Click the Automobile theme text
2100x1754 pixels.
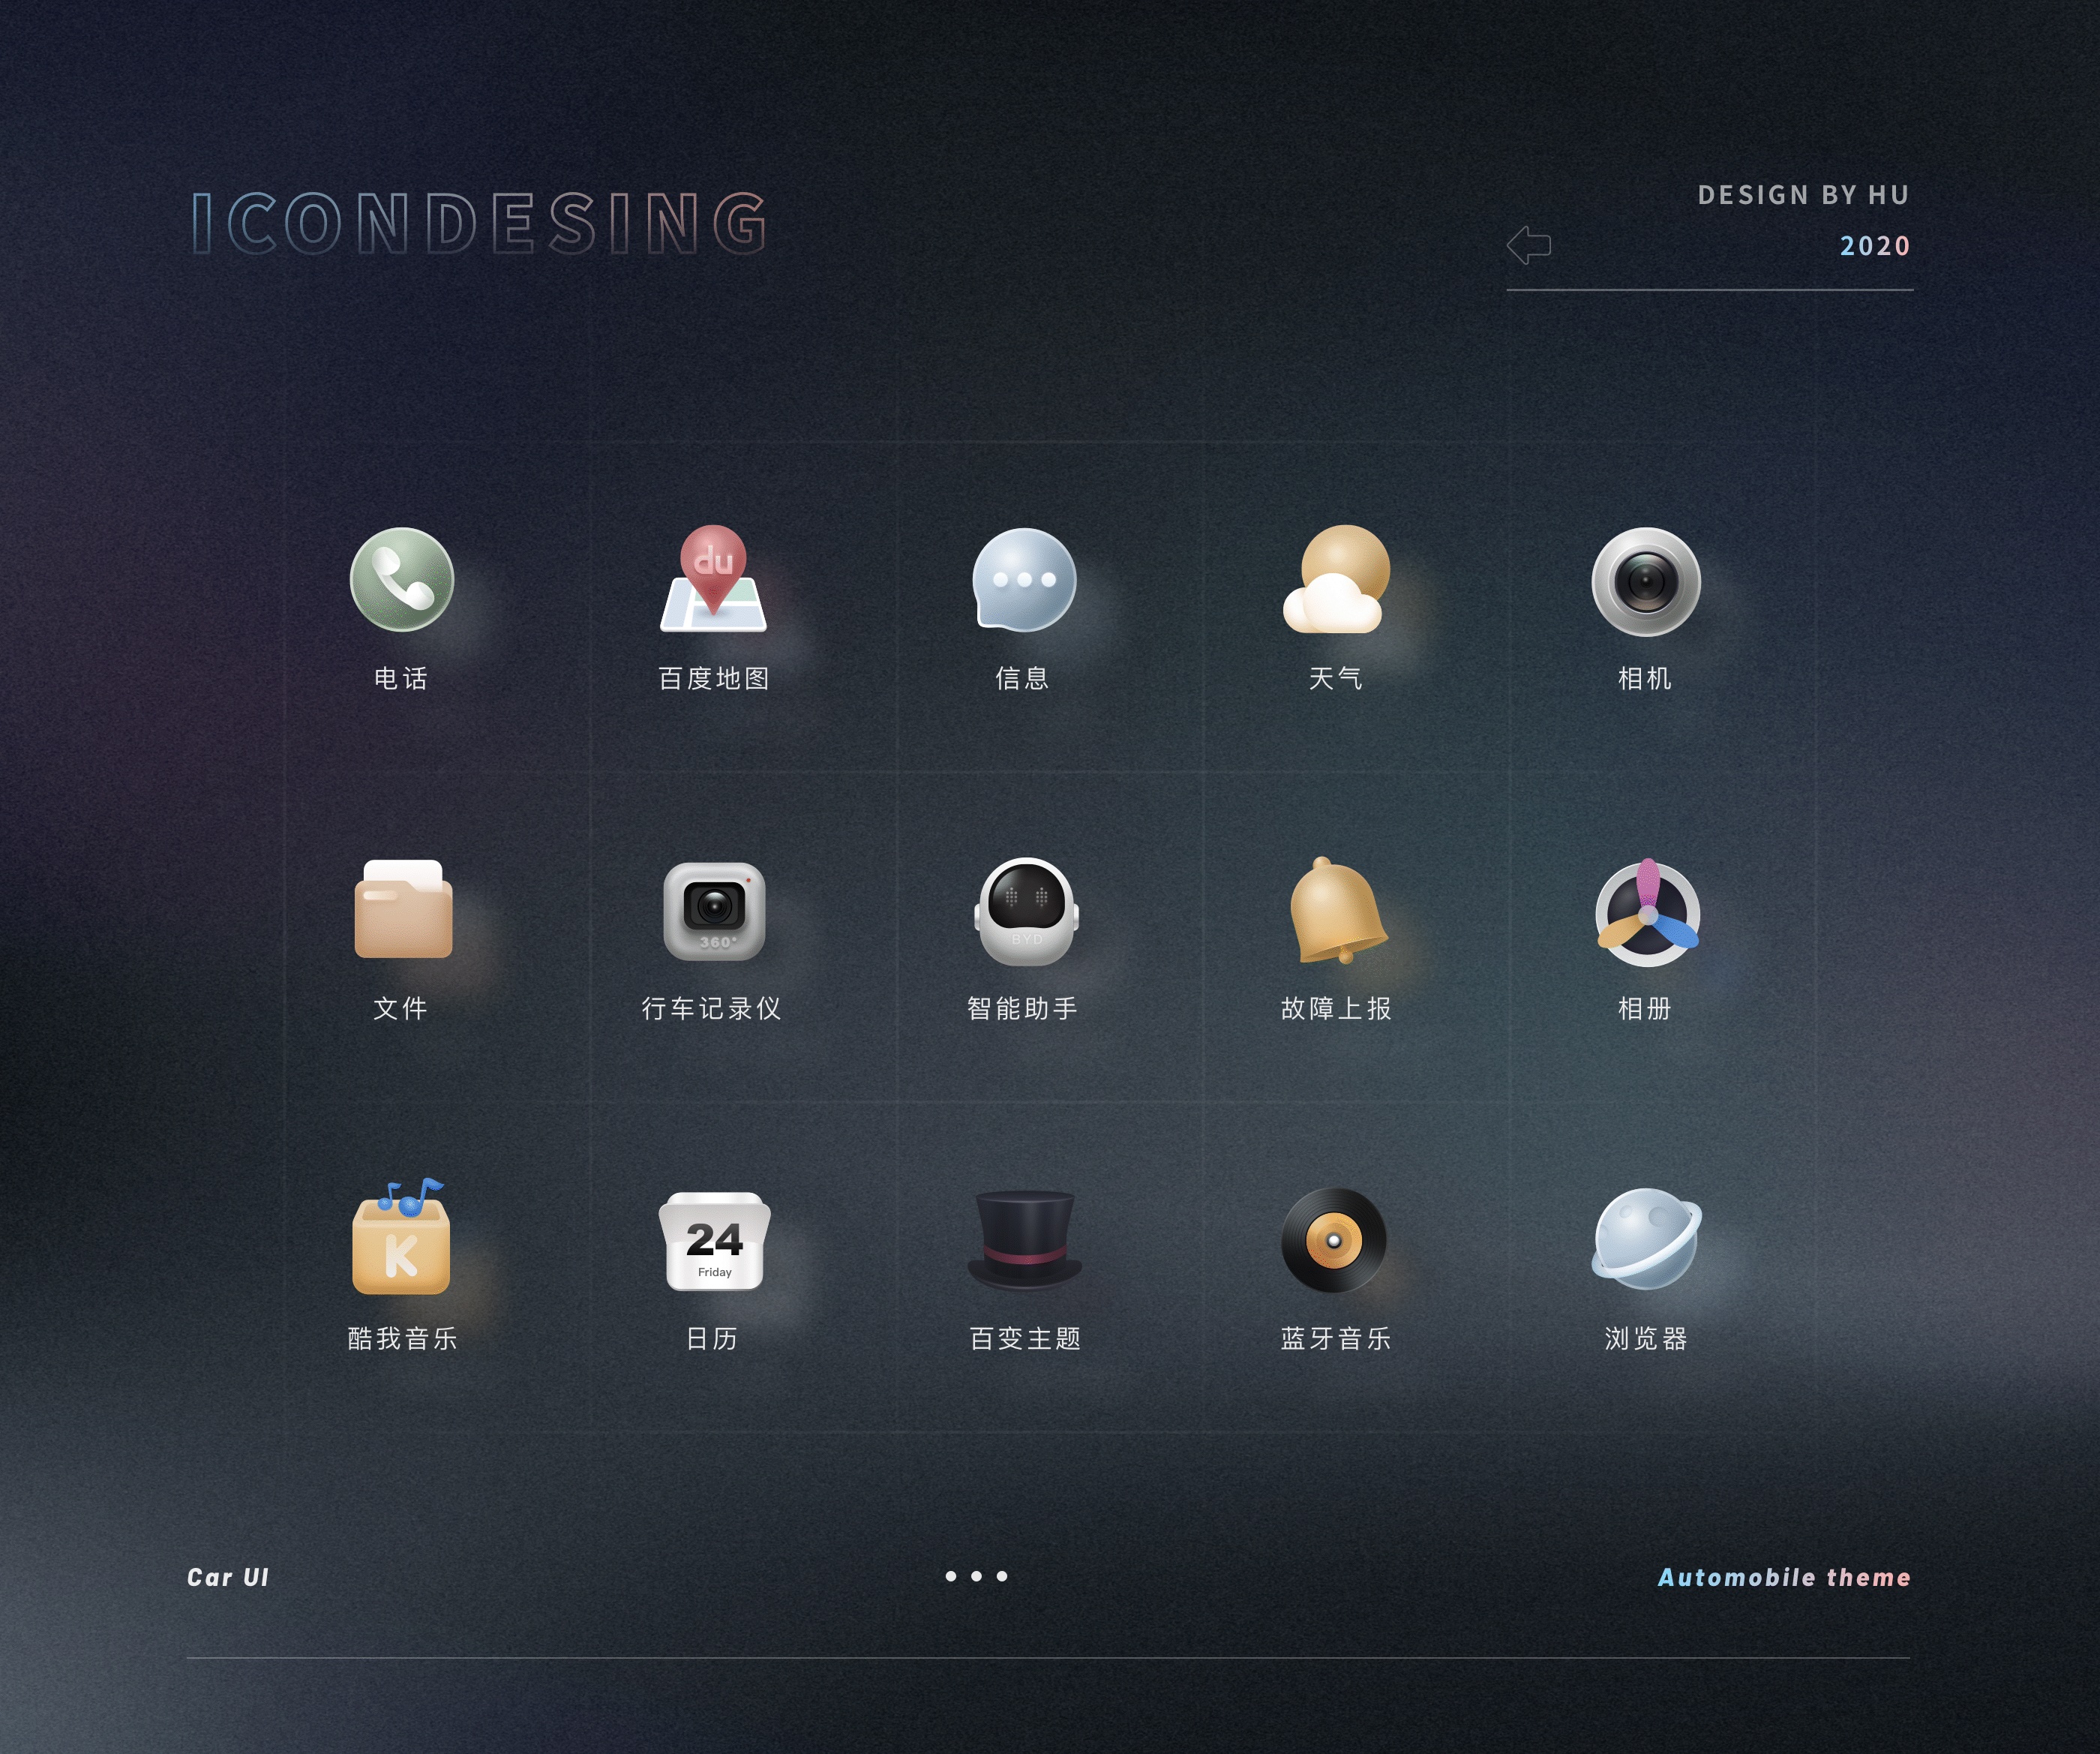pyautogui.click(x=1784, y=1578)
